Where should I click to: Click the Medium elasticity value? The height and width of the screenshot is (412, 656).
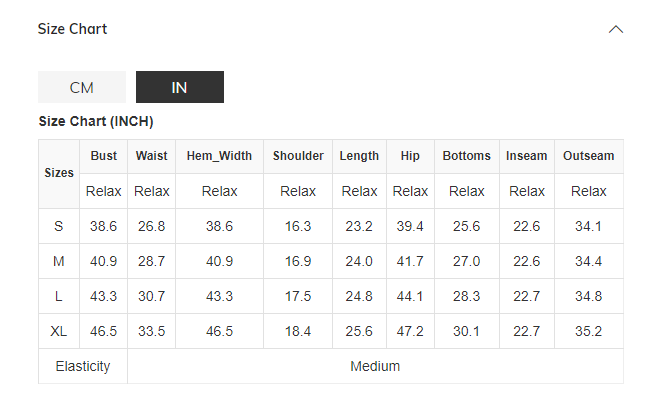click(375, 366)
